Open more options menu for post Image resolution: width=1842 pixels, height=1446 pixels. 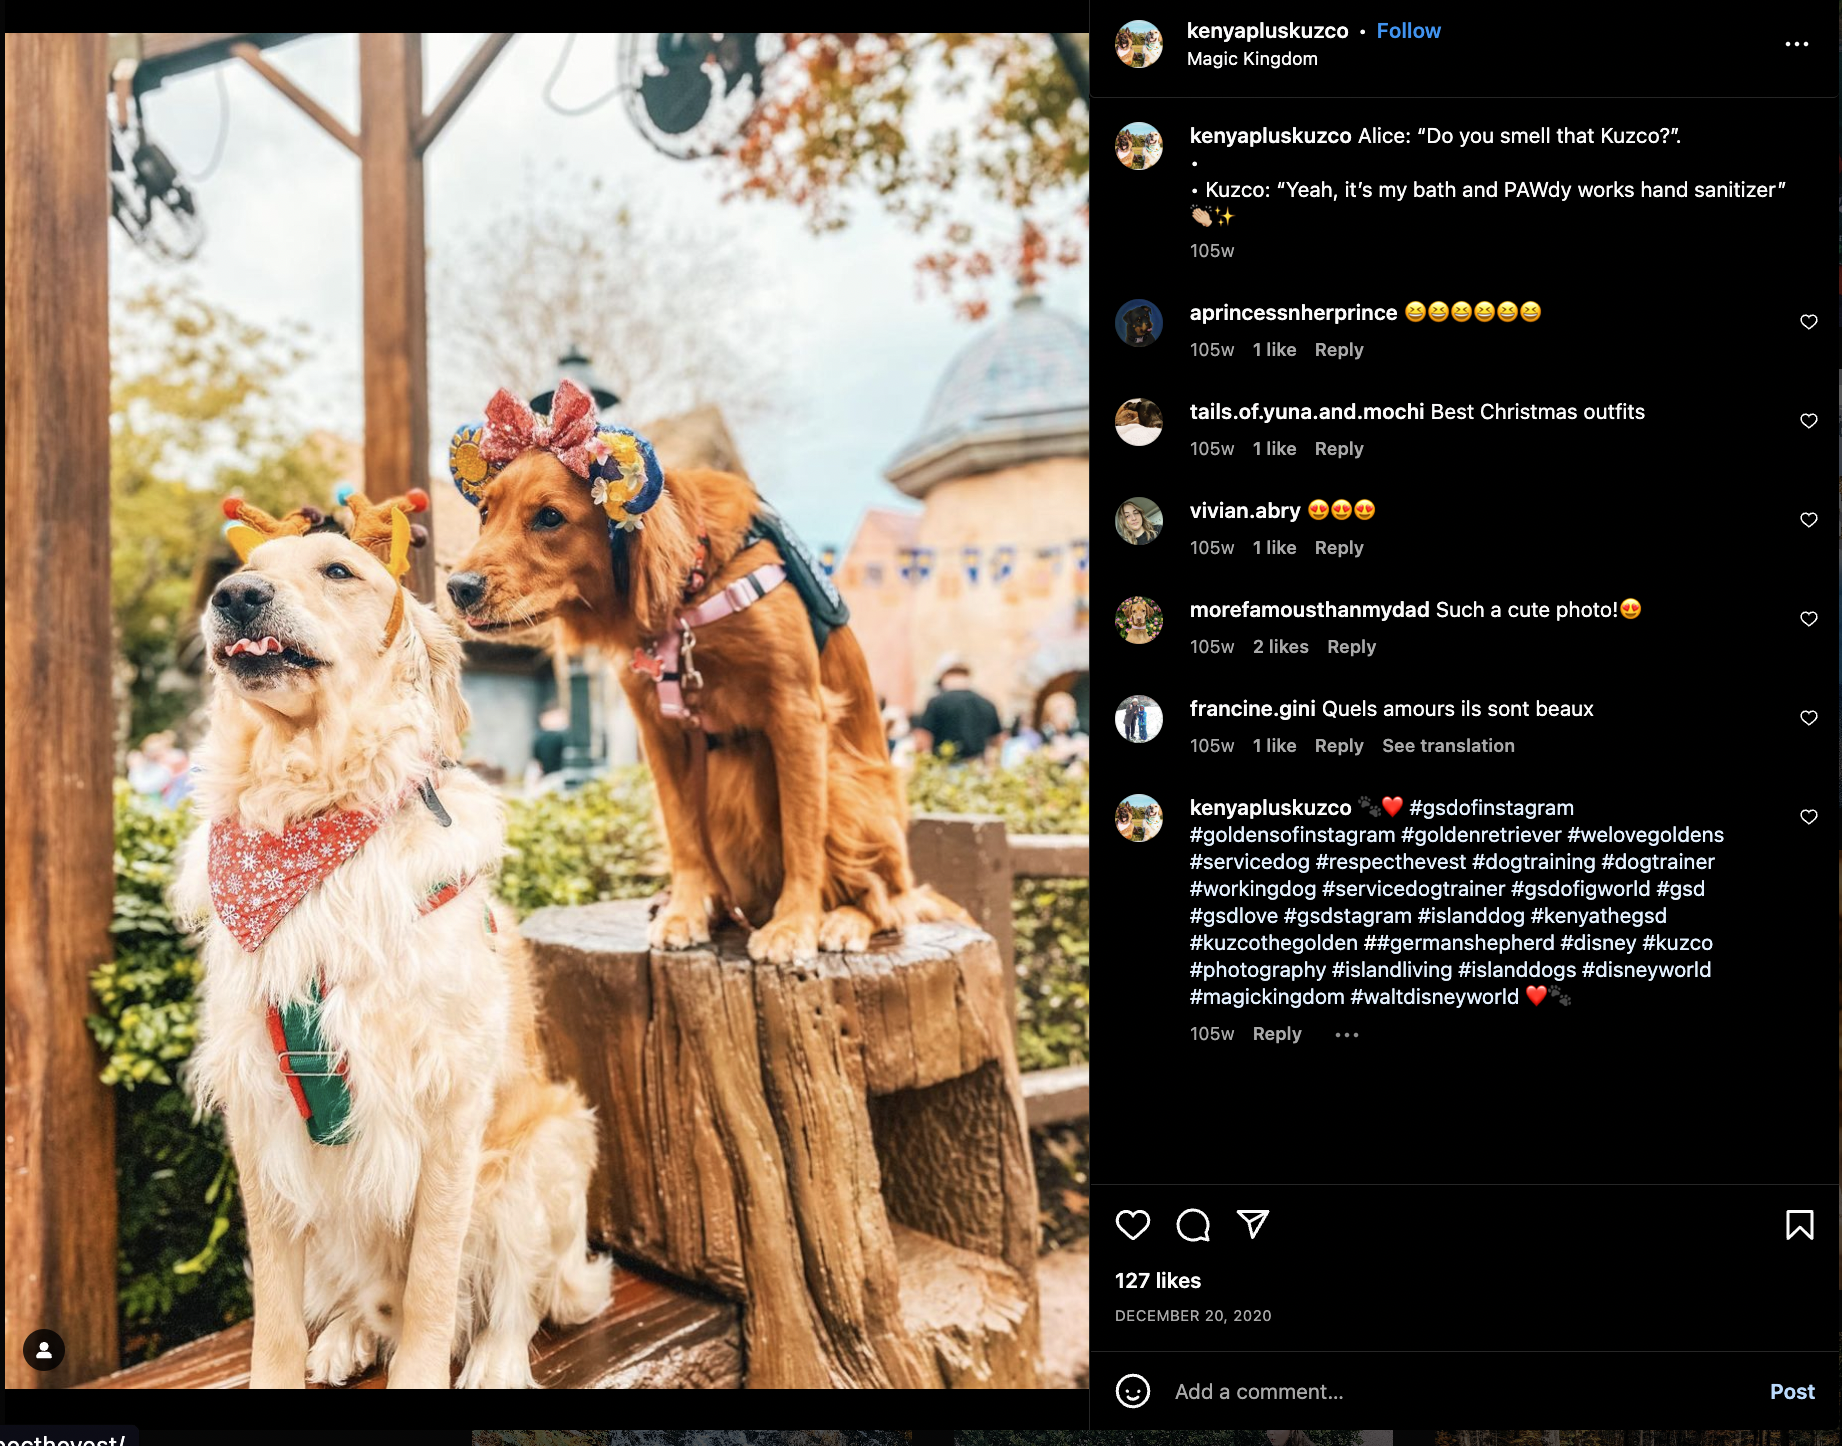point(1797,44)
